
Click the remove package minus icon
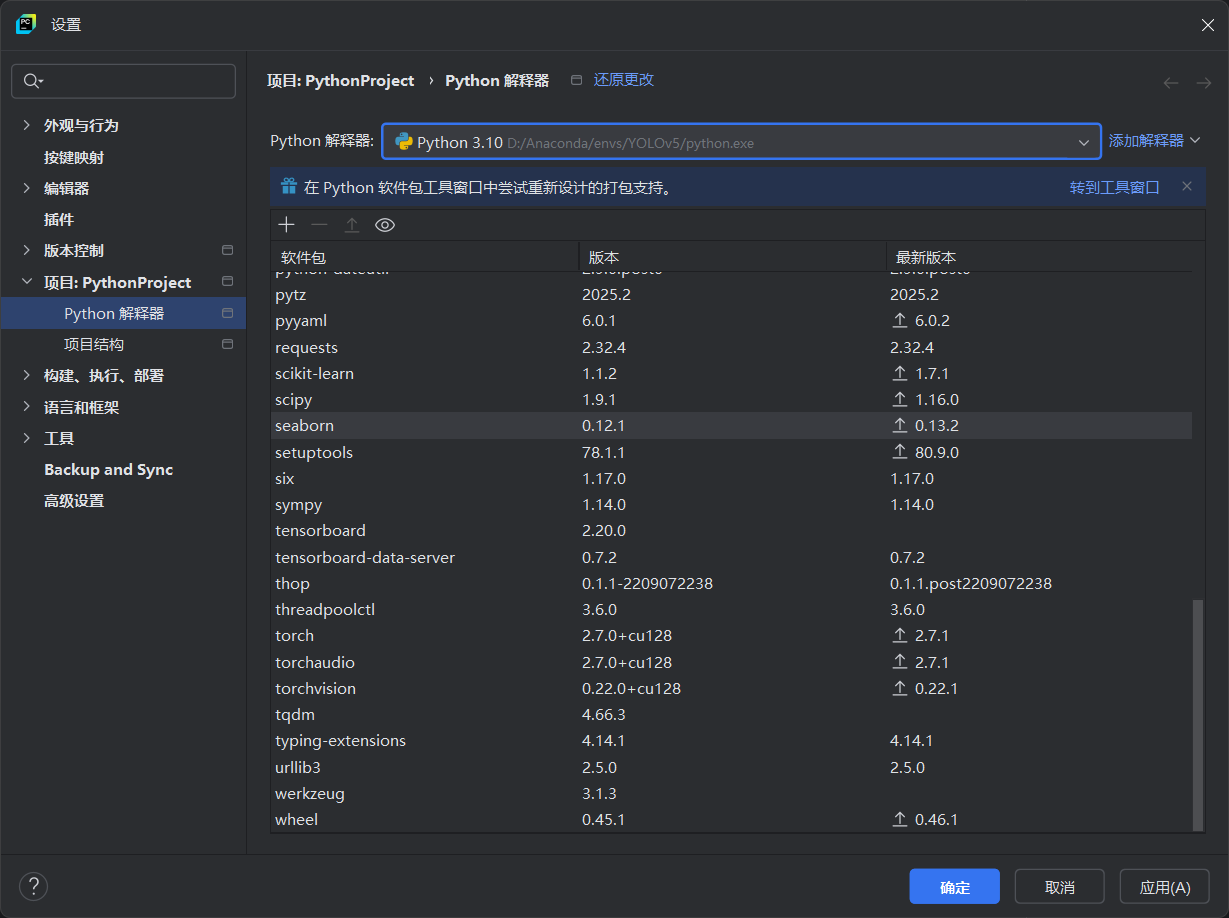point(319,225)
